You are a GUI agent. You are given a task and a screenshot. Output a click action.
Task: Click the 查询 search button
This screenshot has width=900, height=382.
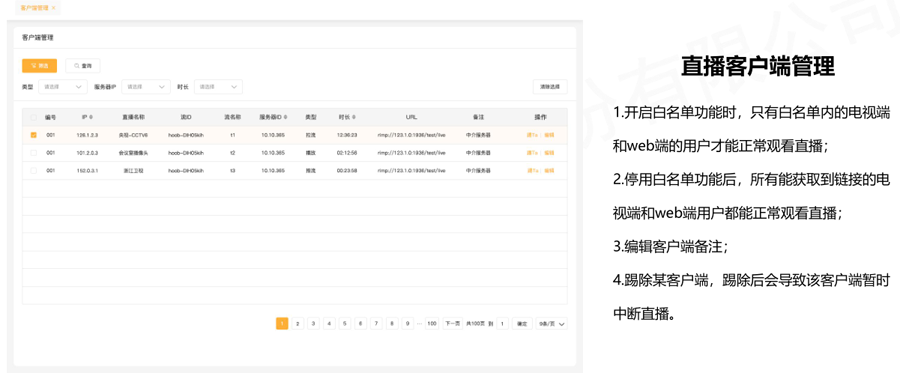point(83,66)
